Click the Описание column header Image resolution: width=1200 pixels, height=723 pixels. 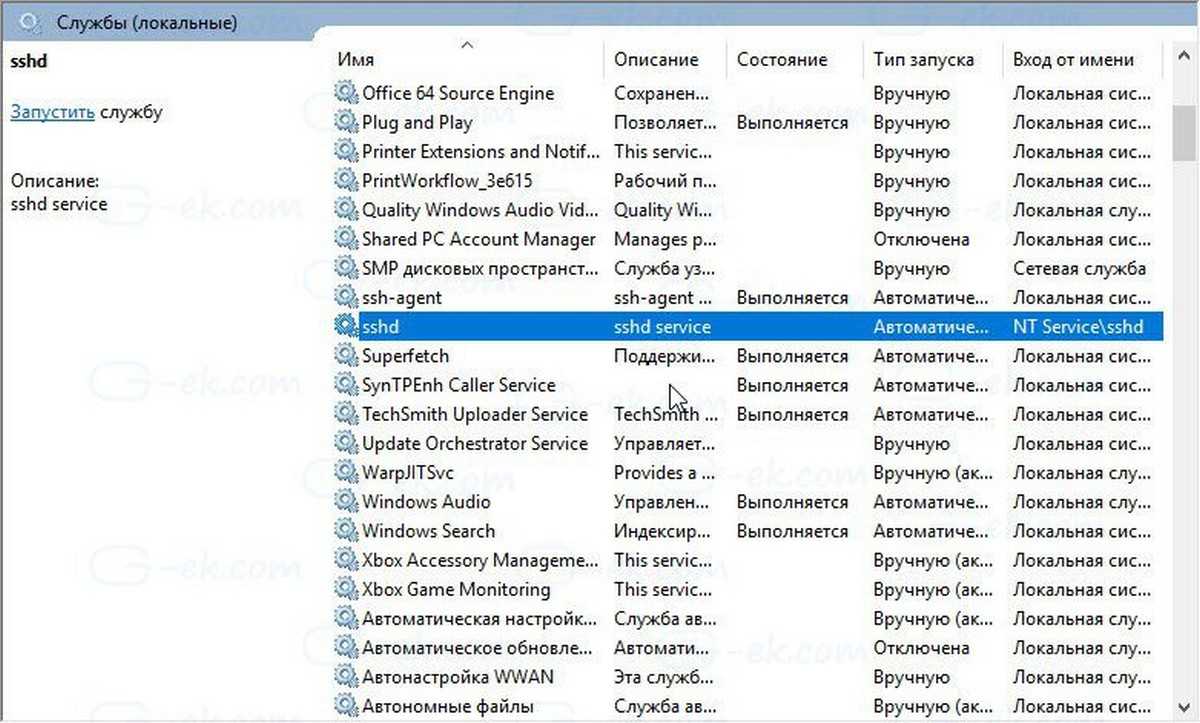pyautogui.click(x=656, y=60)
